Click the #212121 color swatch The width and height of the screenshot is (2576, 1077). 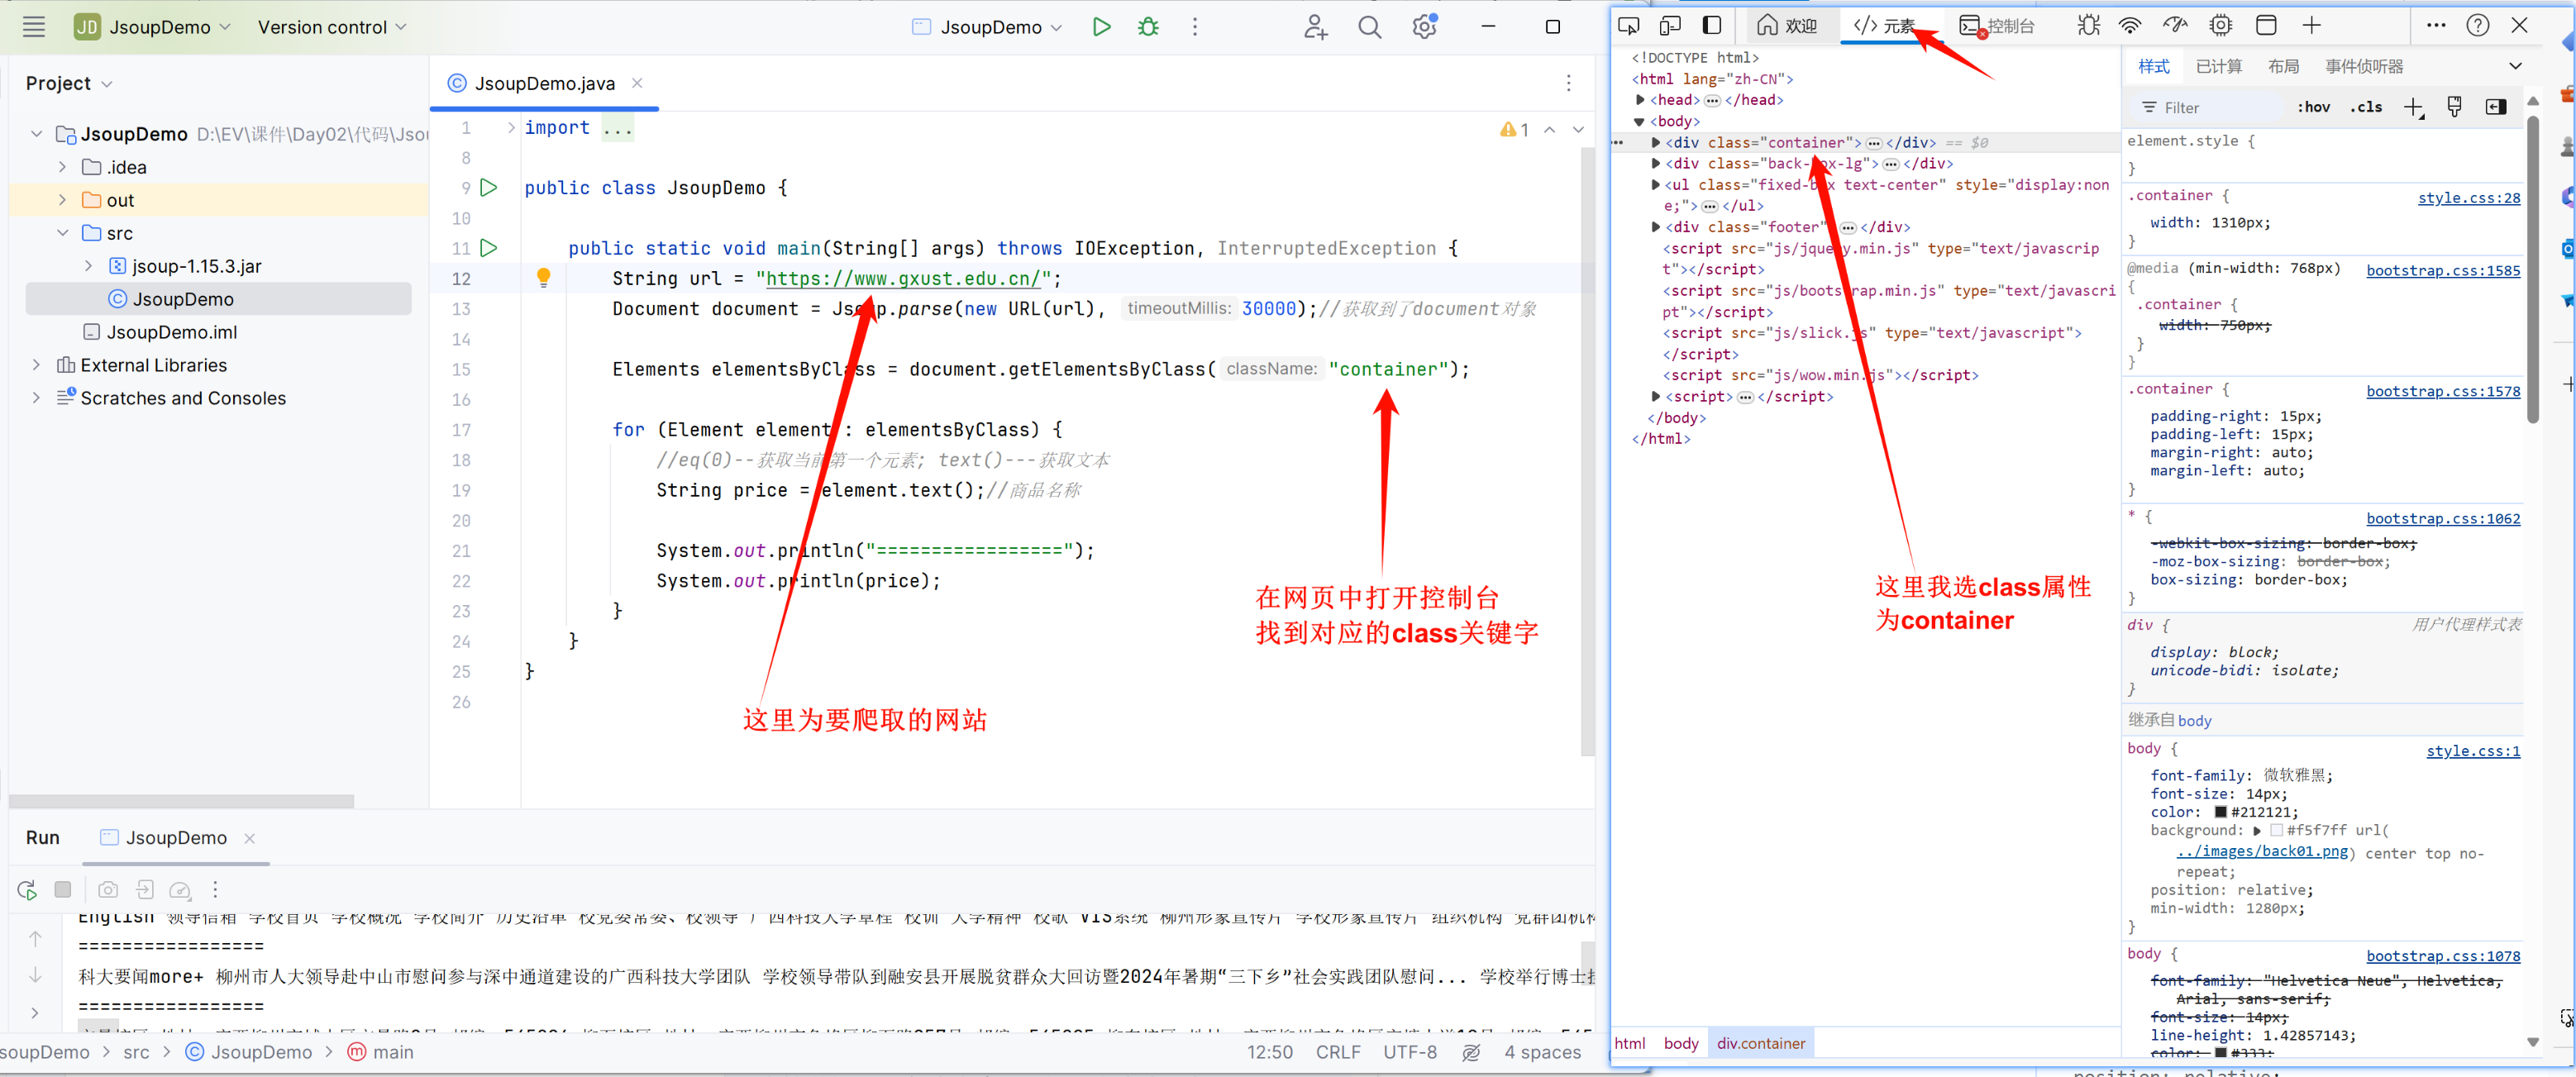click(2220, 812)
